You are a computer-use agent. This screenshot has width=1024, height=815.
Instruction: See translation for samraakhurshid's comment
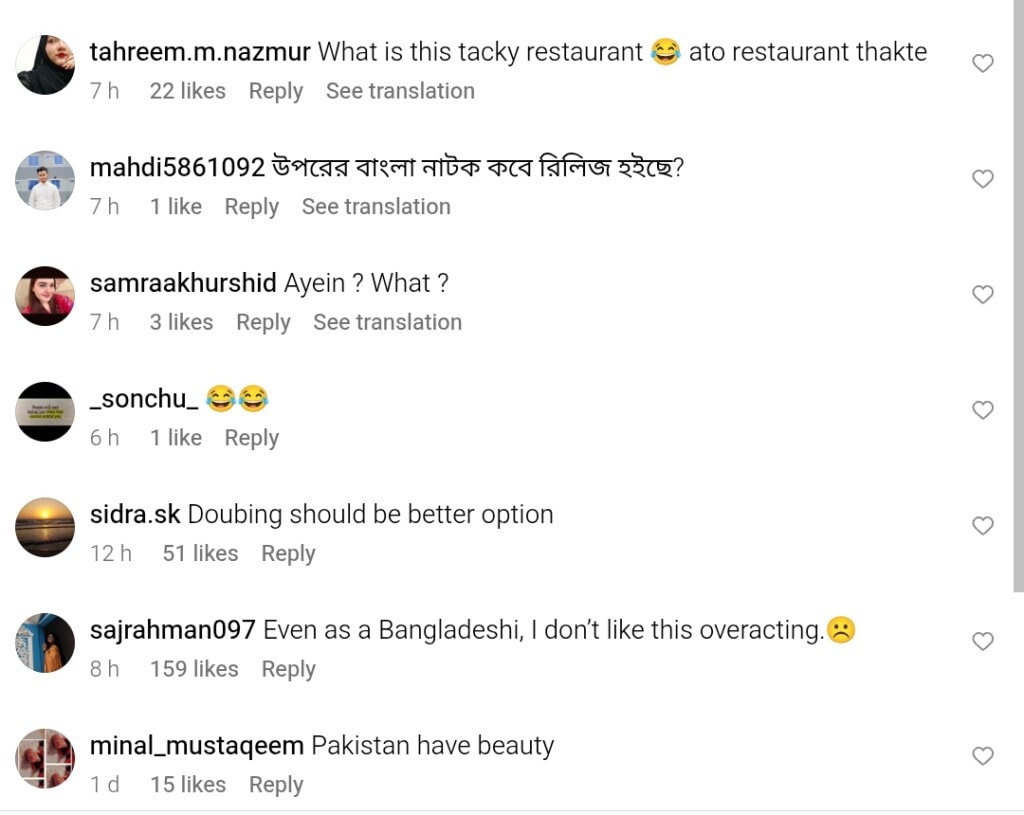coord(387,322)
